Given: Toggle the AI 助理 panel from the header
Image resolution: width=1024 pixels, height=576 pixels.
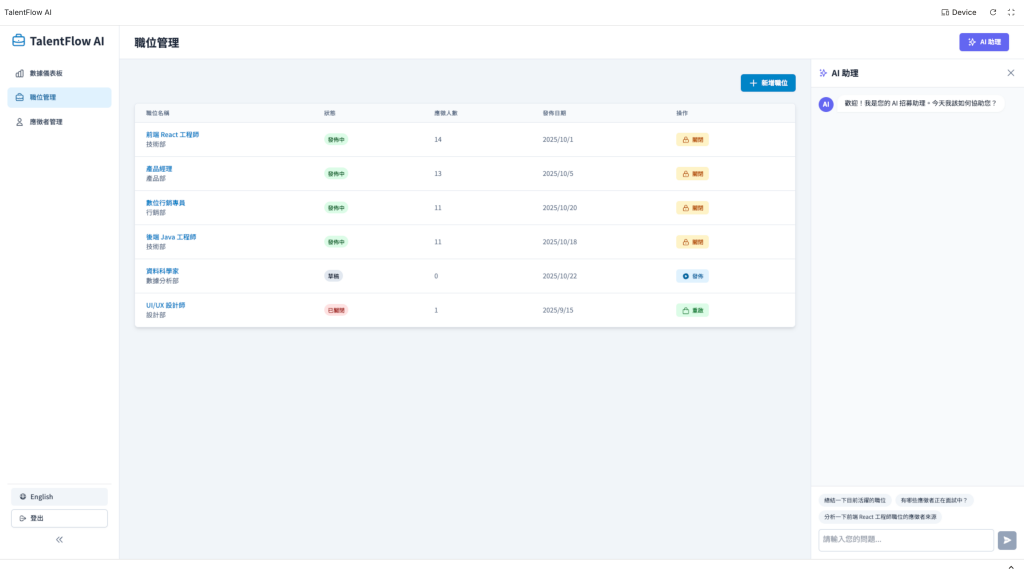Looking at the screenshot, I should coord(984,42).
